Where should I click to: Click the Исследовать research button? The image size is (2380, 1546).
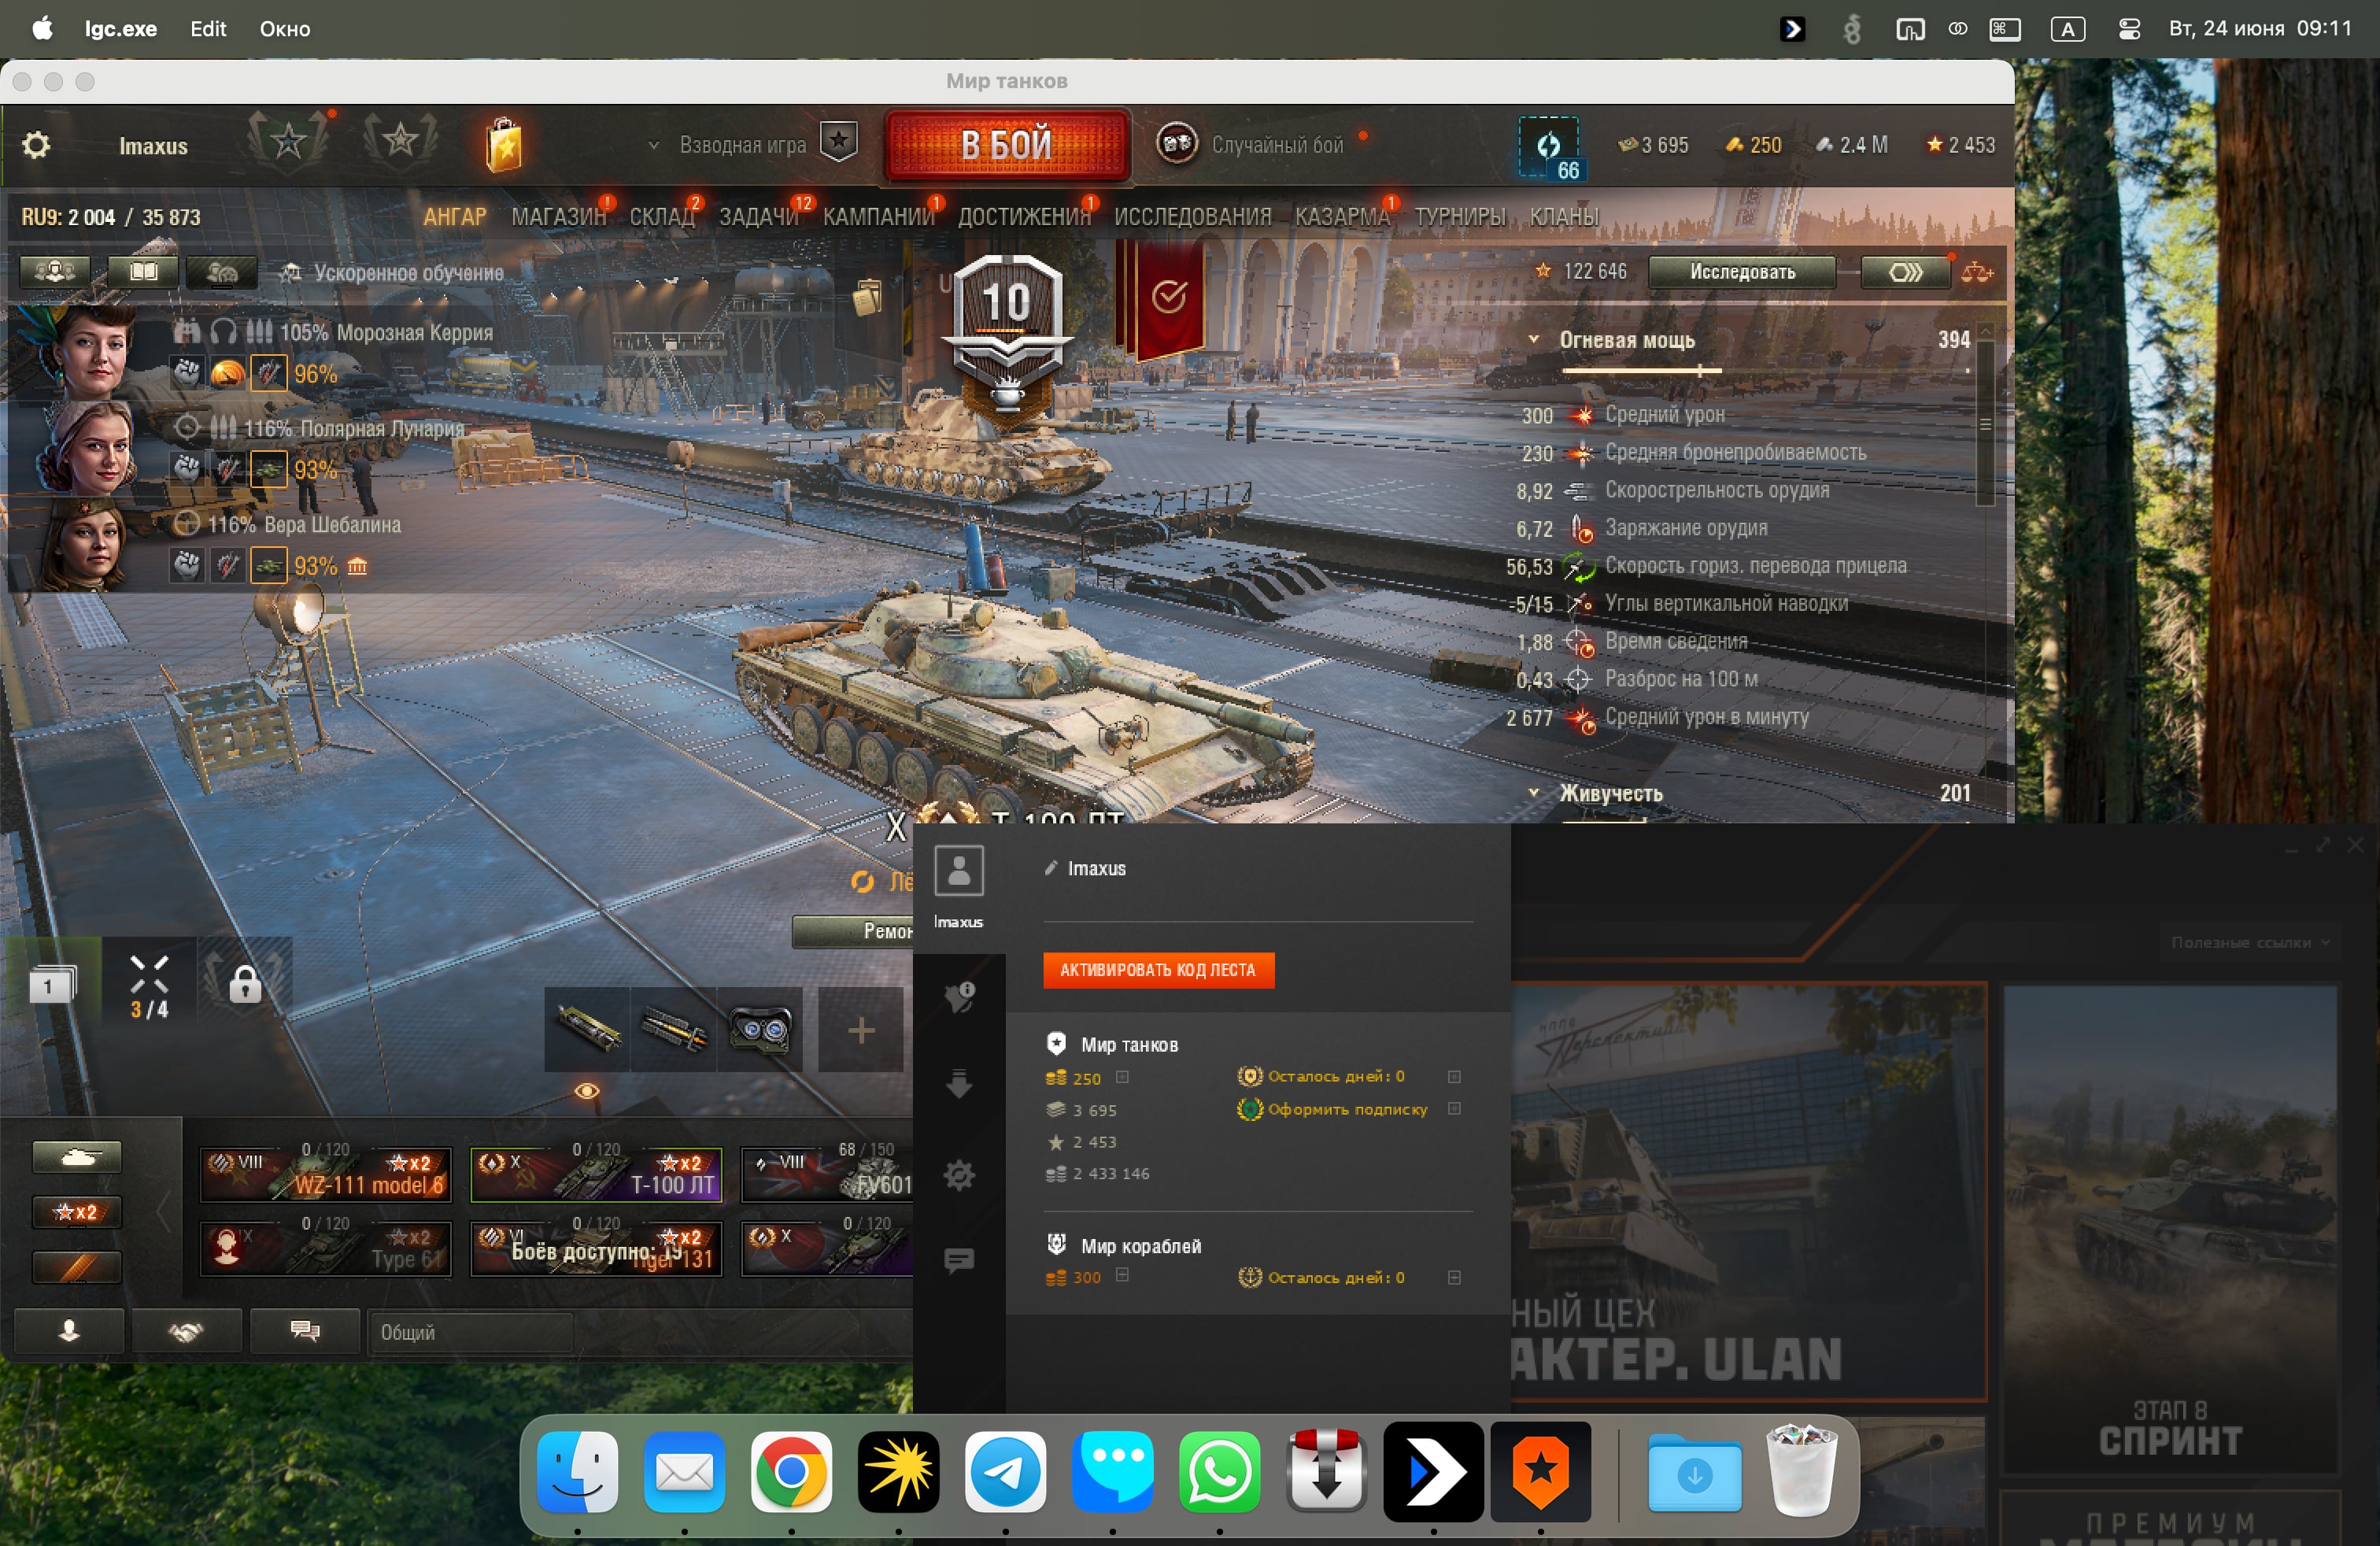pyautogui.click(x=1741, y=272)
